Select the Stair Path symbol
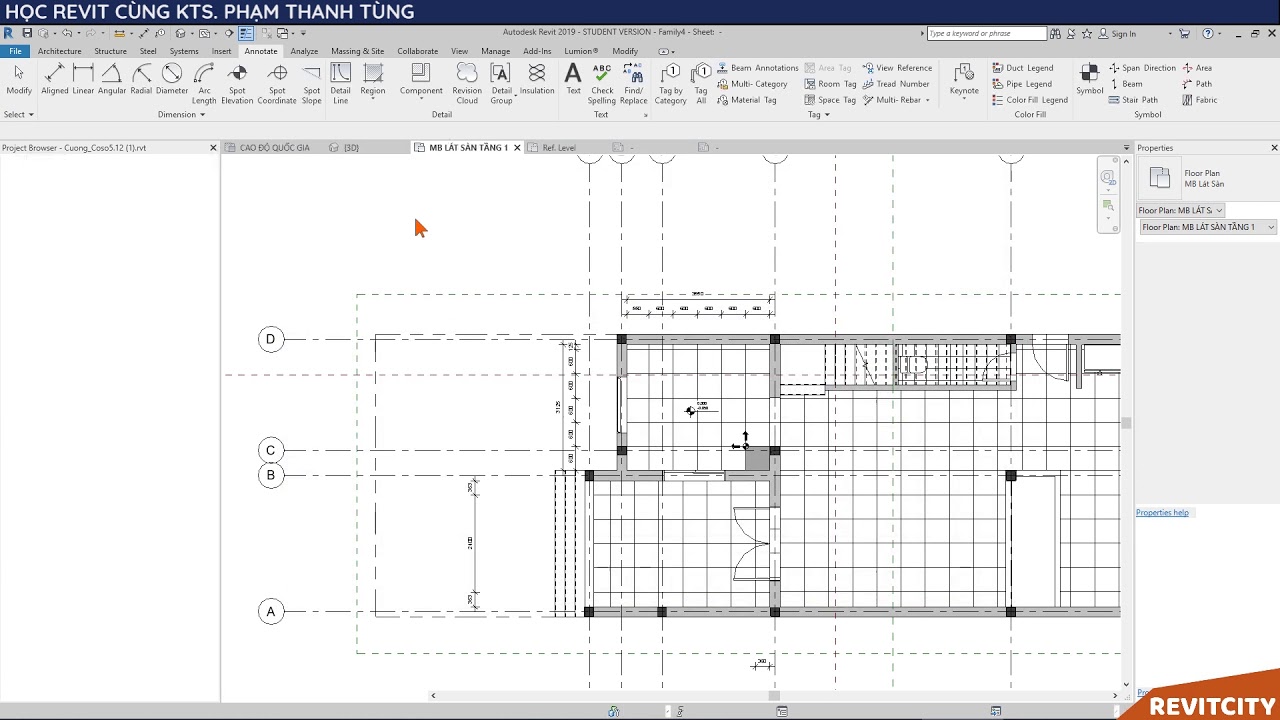 pos(1133,100)
